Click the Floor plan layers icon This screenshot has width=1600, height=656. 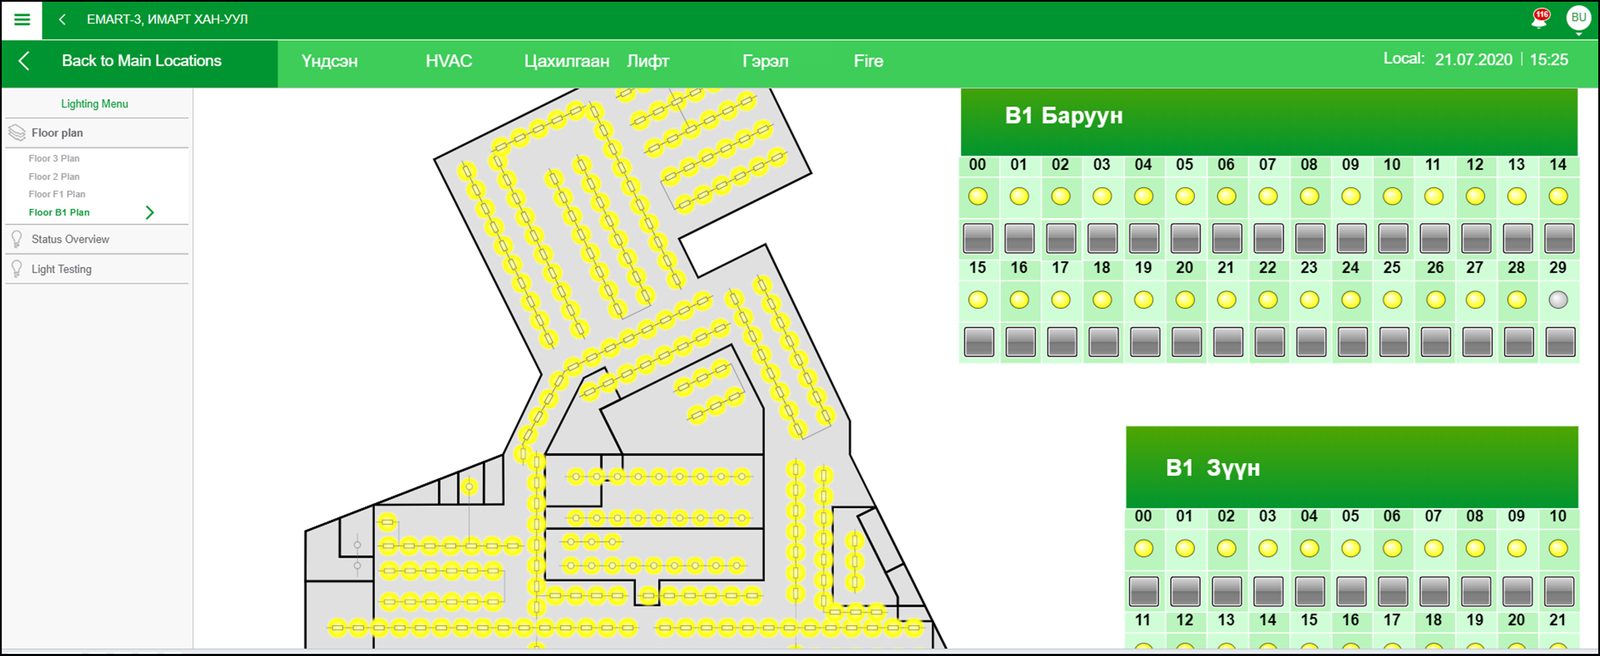click(16, 132)
